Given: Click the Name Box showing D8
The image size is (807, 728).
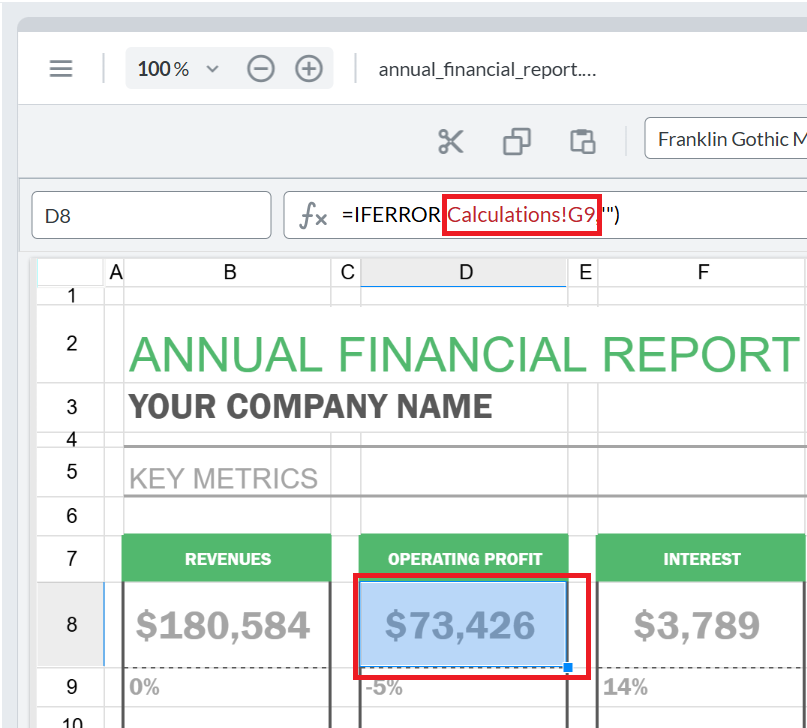Looking at the screenshot, I should point(151,215).
